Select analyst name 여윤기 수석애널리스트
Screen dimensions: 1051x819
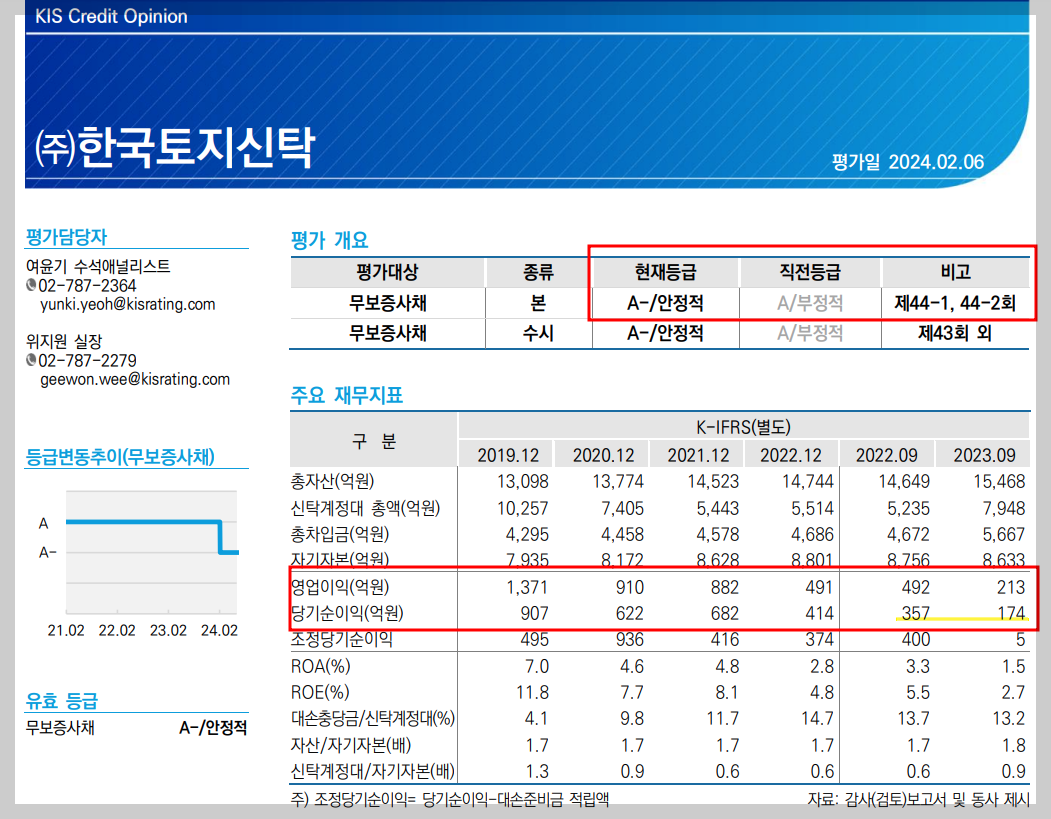[98, 266]
